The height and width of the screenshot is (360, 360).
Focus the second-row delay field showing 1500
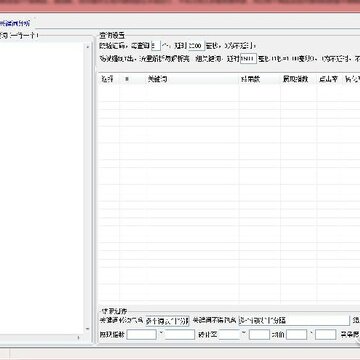coord(248,59)
